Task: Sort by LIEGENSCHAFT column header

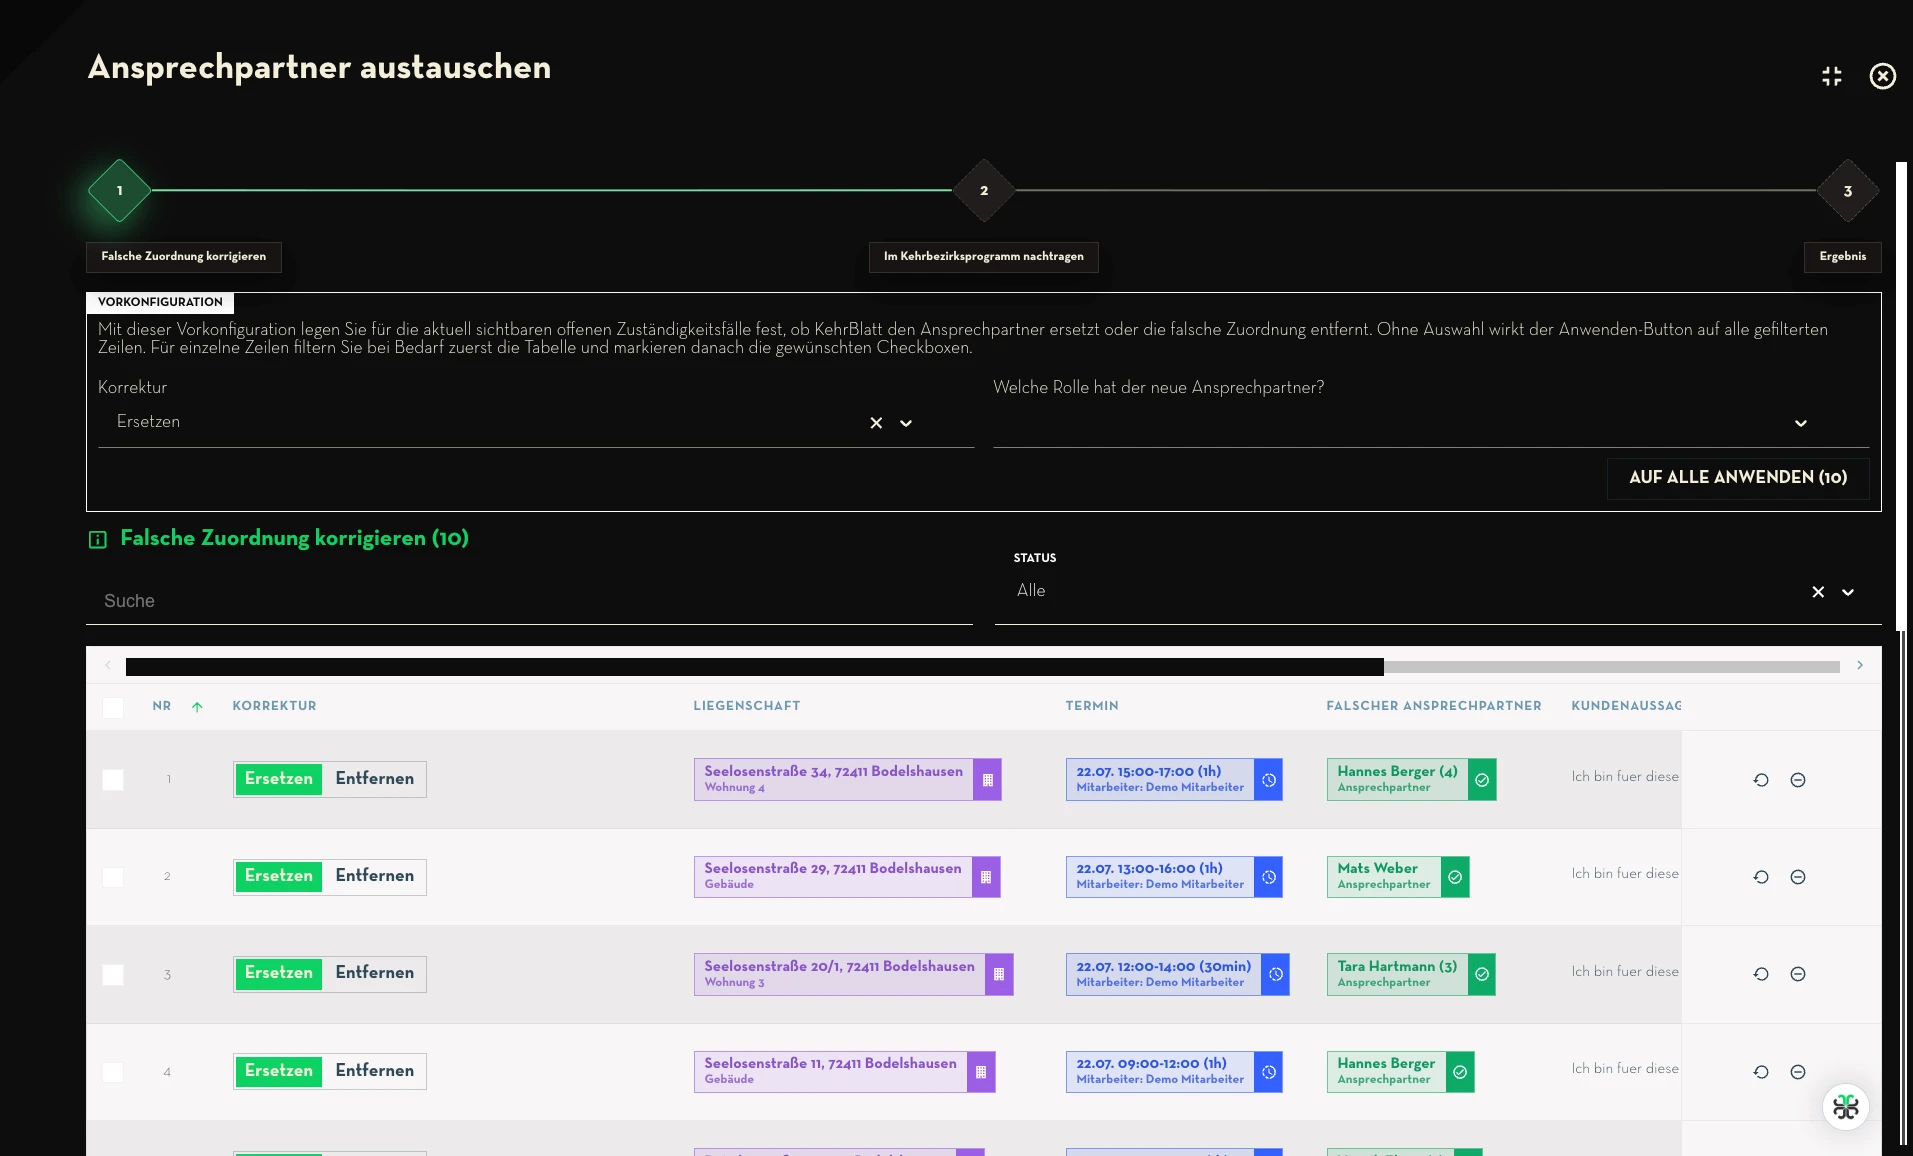Action: (x=746, y=706)
